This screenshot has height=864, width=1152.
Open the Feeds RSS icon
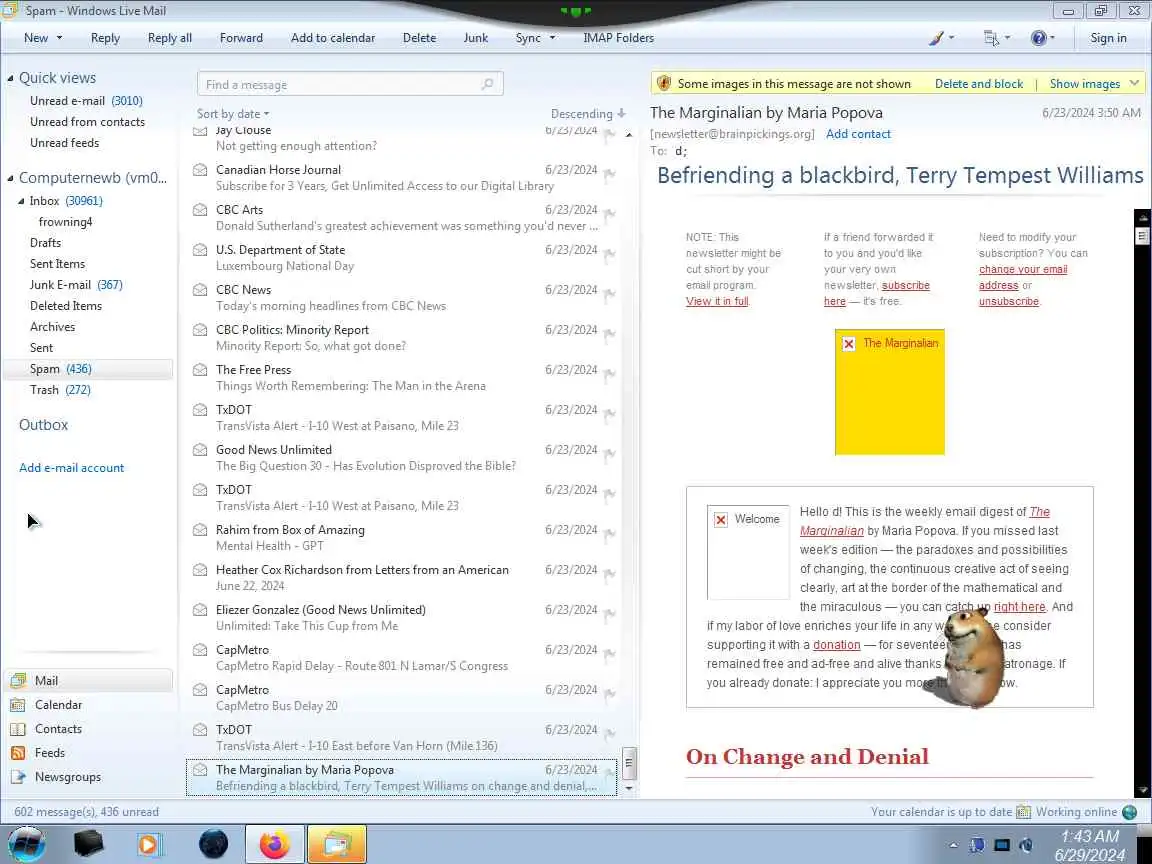click(x=18, y=752)
